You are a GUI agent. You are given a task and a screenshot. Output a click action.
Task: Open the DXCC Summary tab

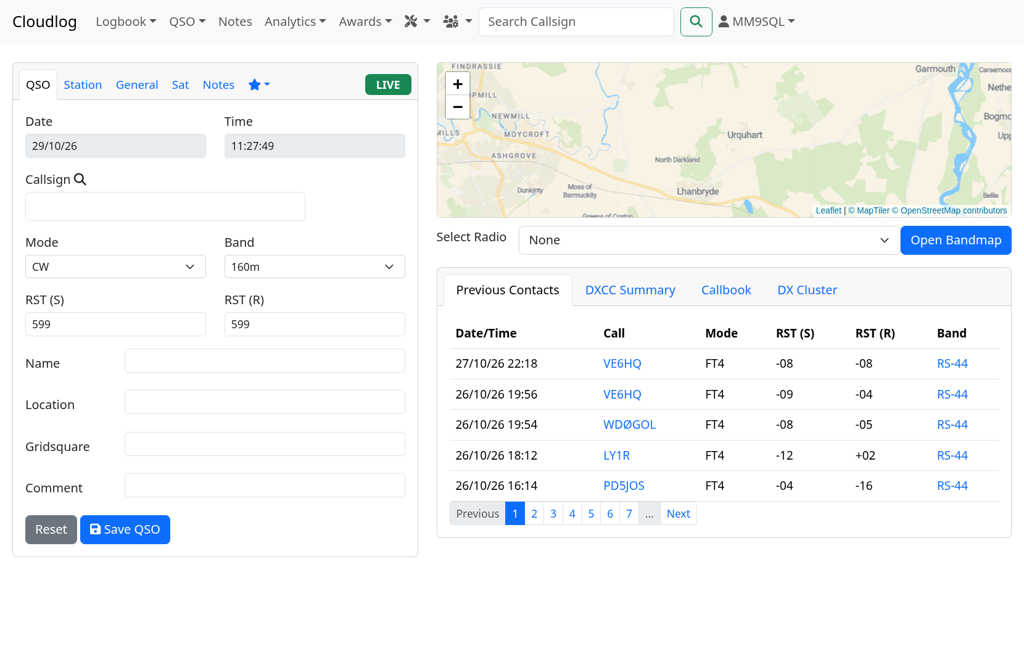[x=630, y=290]
